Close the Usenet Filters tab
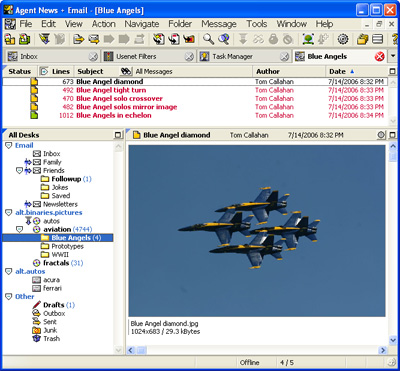The width and height of the screenshot is (400, 371). [189, 57]
